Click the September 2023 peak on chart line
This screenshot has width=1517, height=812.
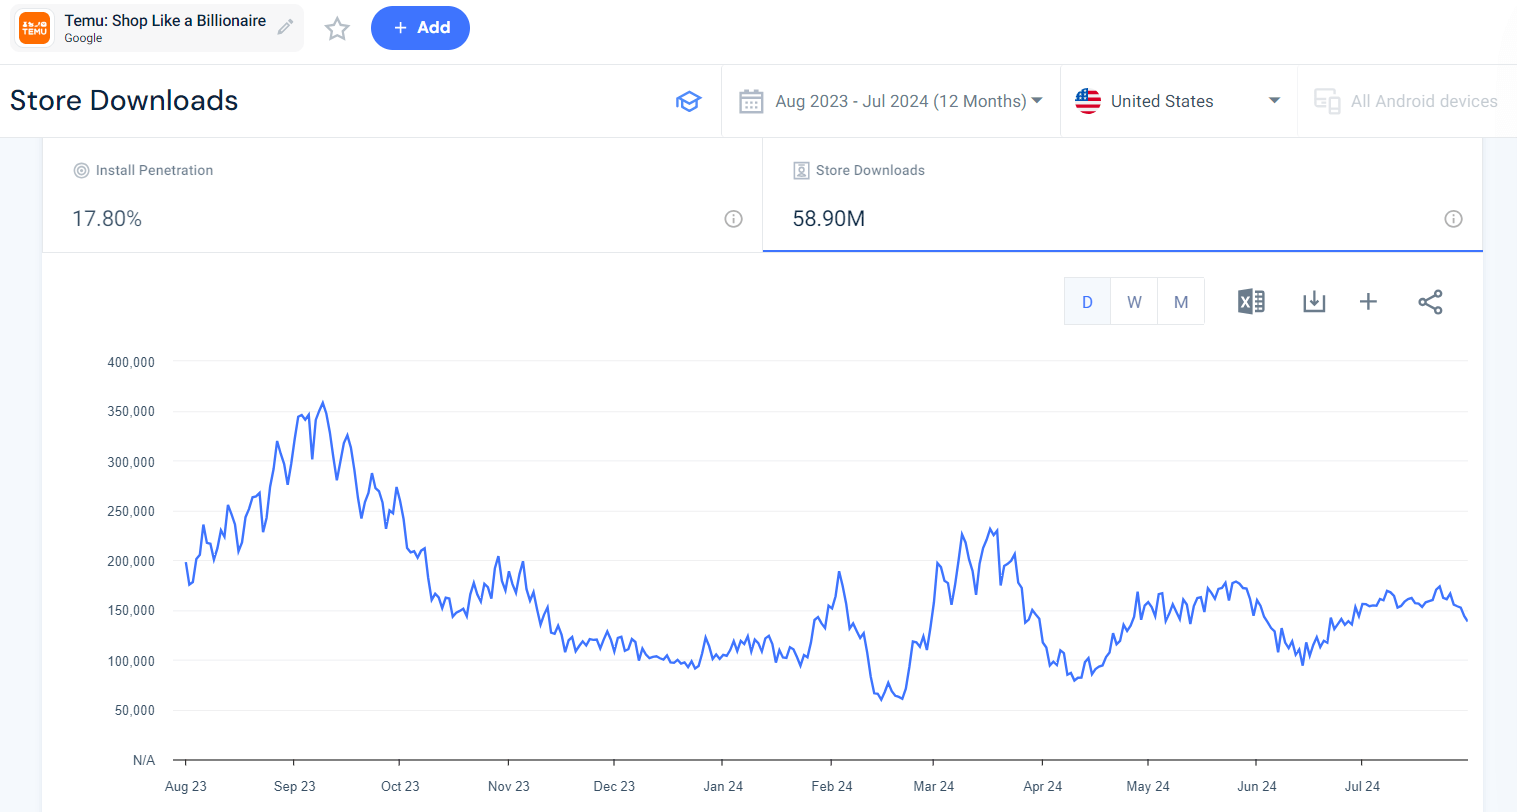pos(322,403)
